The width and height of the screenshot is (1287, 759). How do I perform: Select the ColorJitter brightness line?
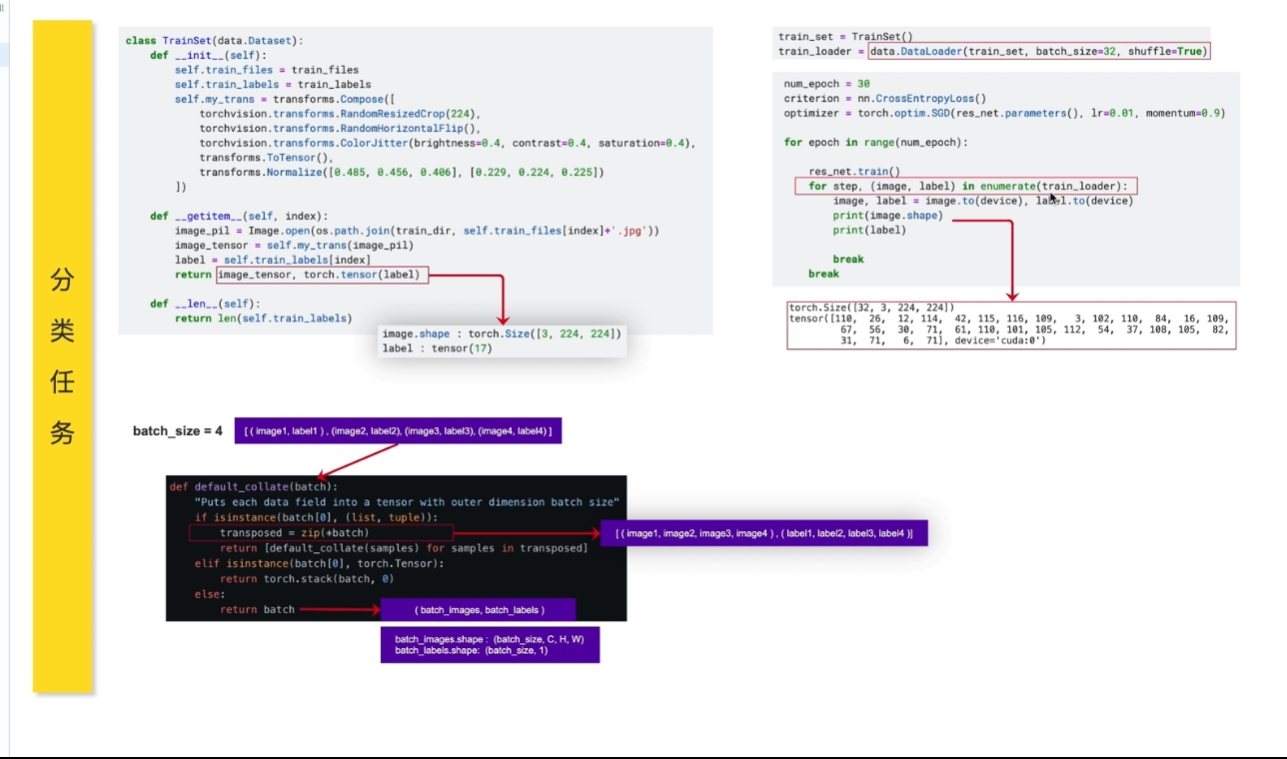447,143
